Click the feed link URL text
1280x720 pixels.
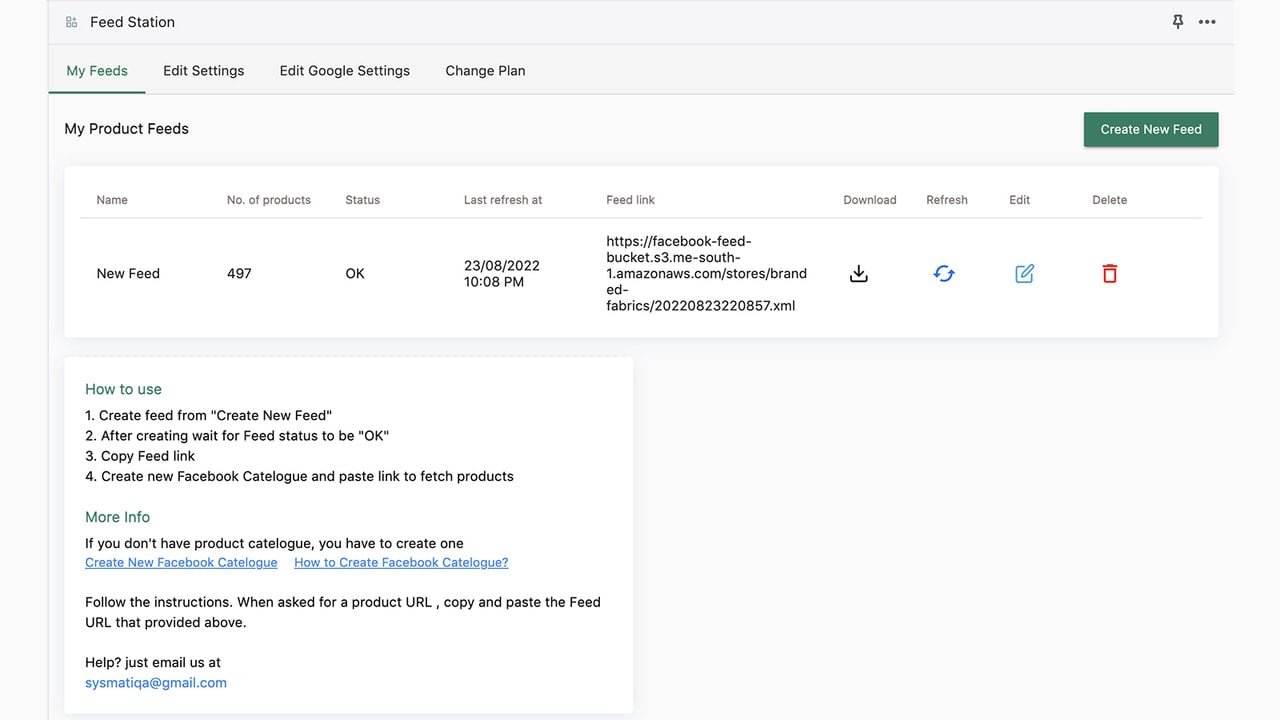click(706, 274)
